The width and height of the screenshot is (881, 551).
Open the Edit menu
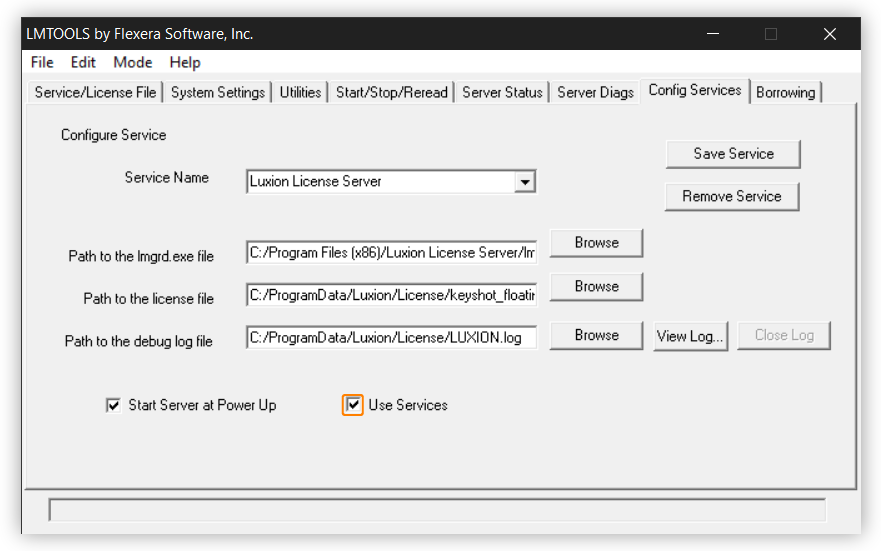point(83,62)
